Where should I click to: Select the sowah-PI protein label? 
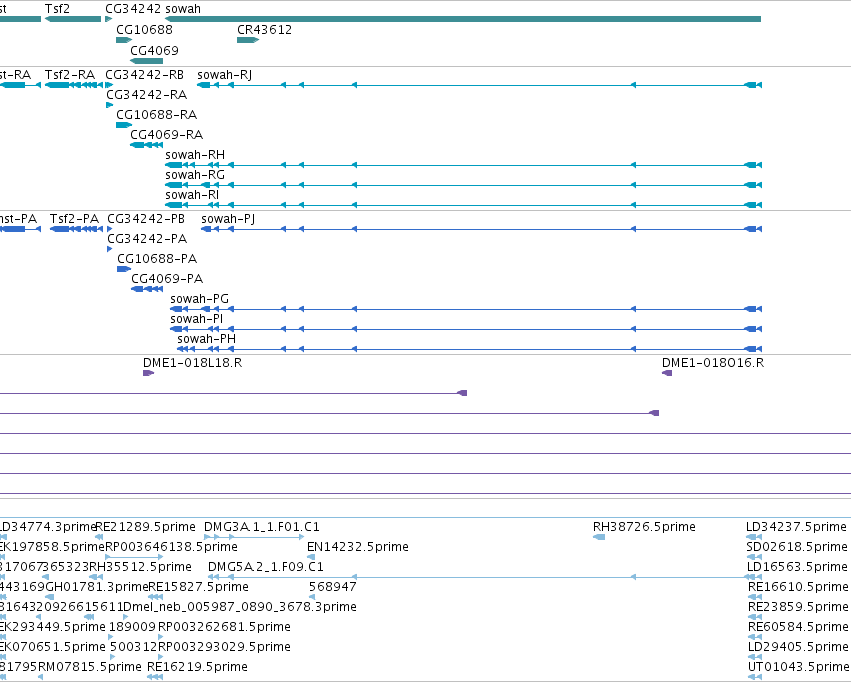pos(196,318)
